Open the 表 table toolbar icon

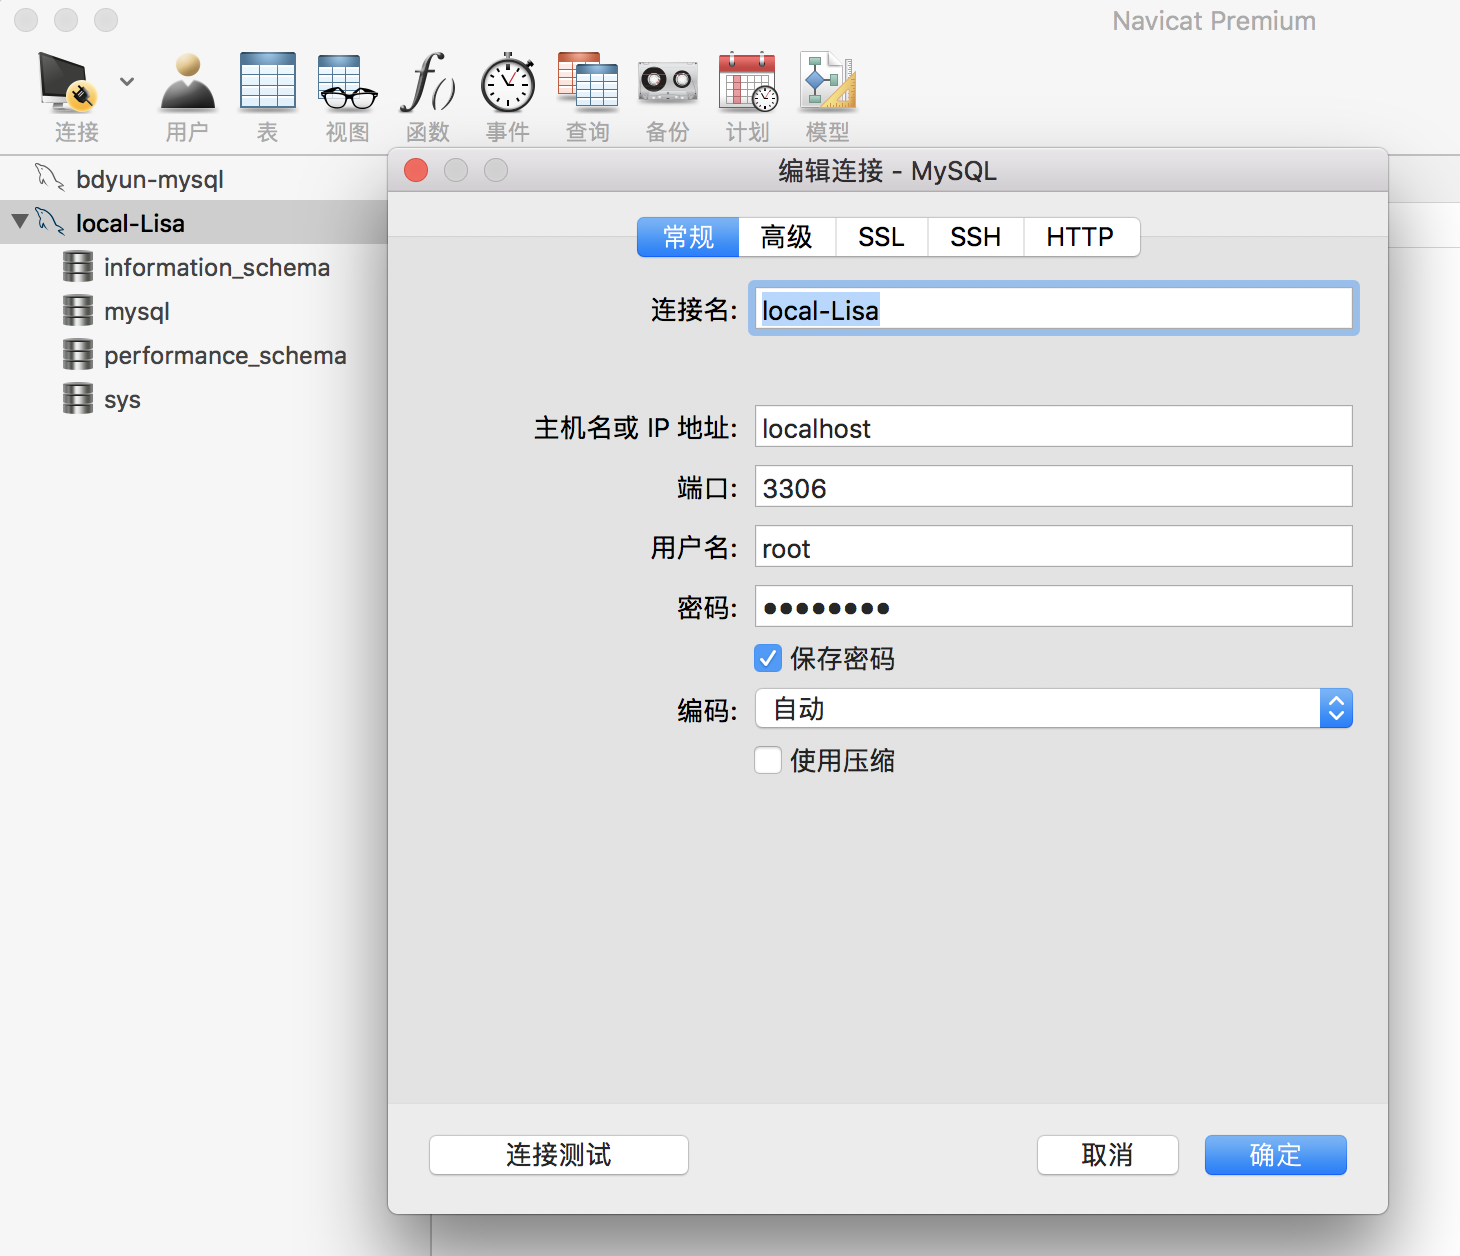pyautogui.click(x=268, y=81)
